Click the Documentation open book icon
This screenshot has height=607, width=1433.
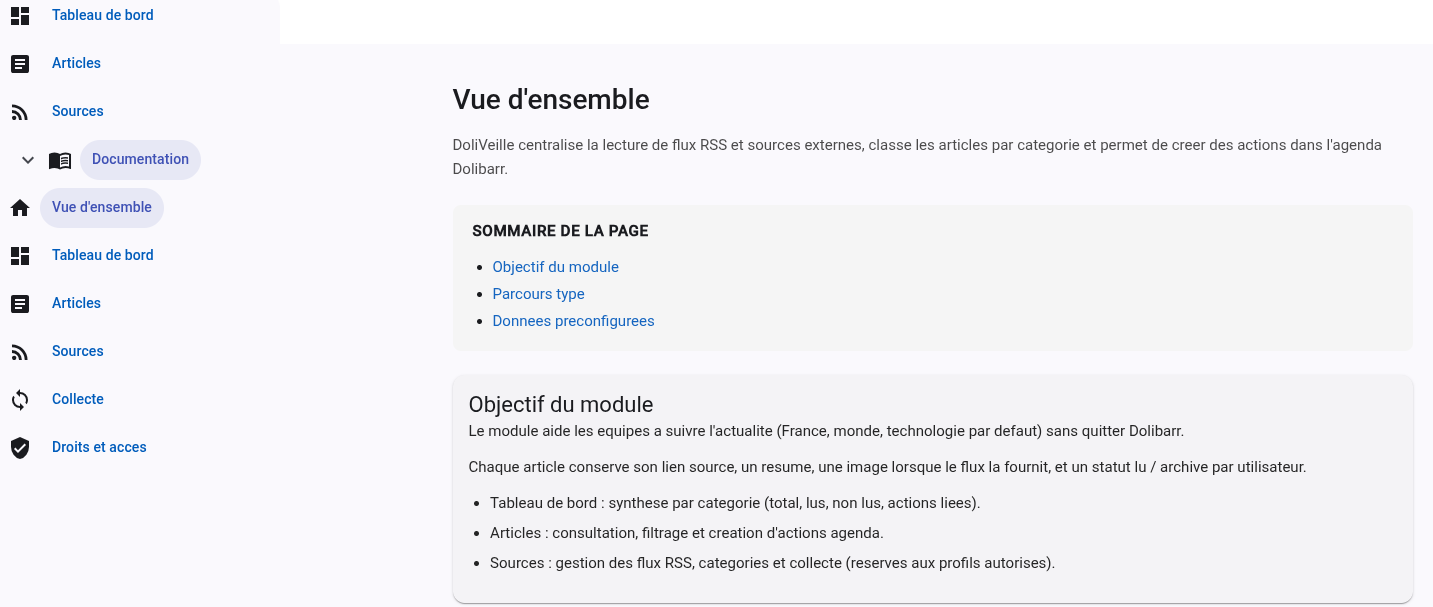pyautogui.click(x=60, y=160)
